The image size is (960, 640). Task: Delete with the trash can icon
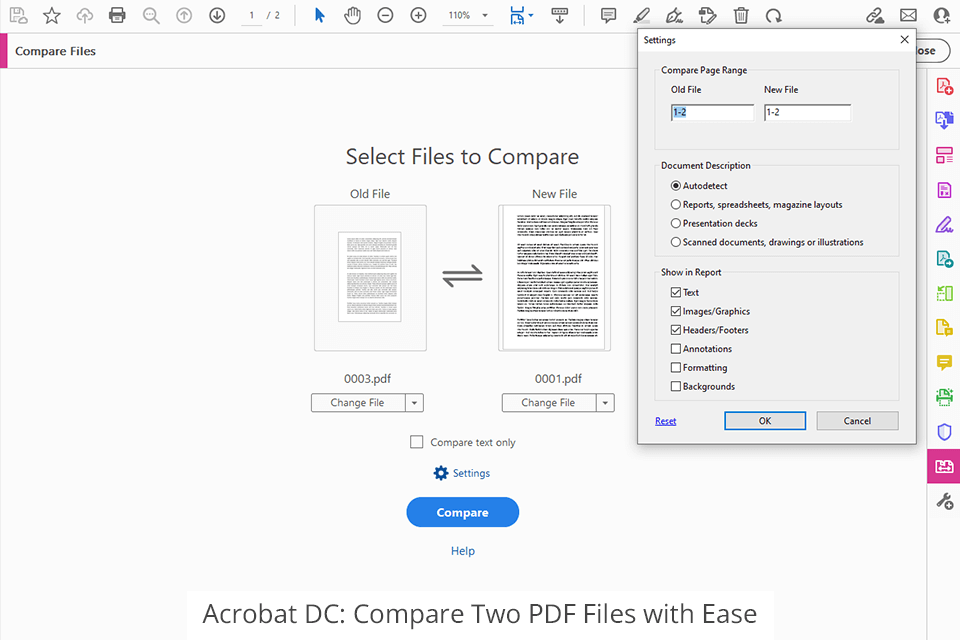click(741, 15)
